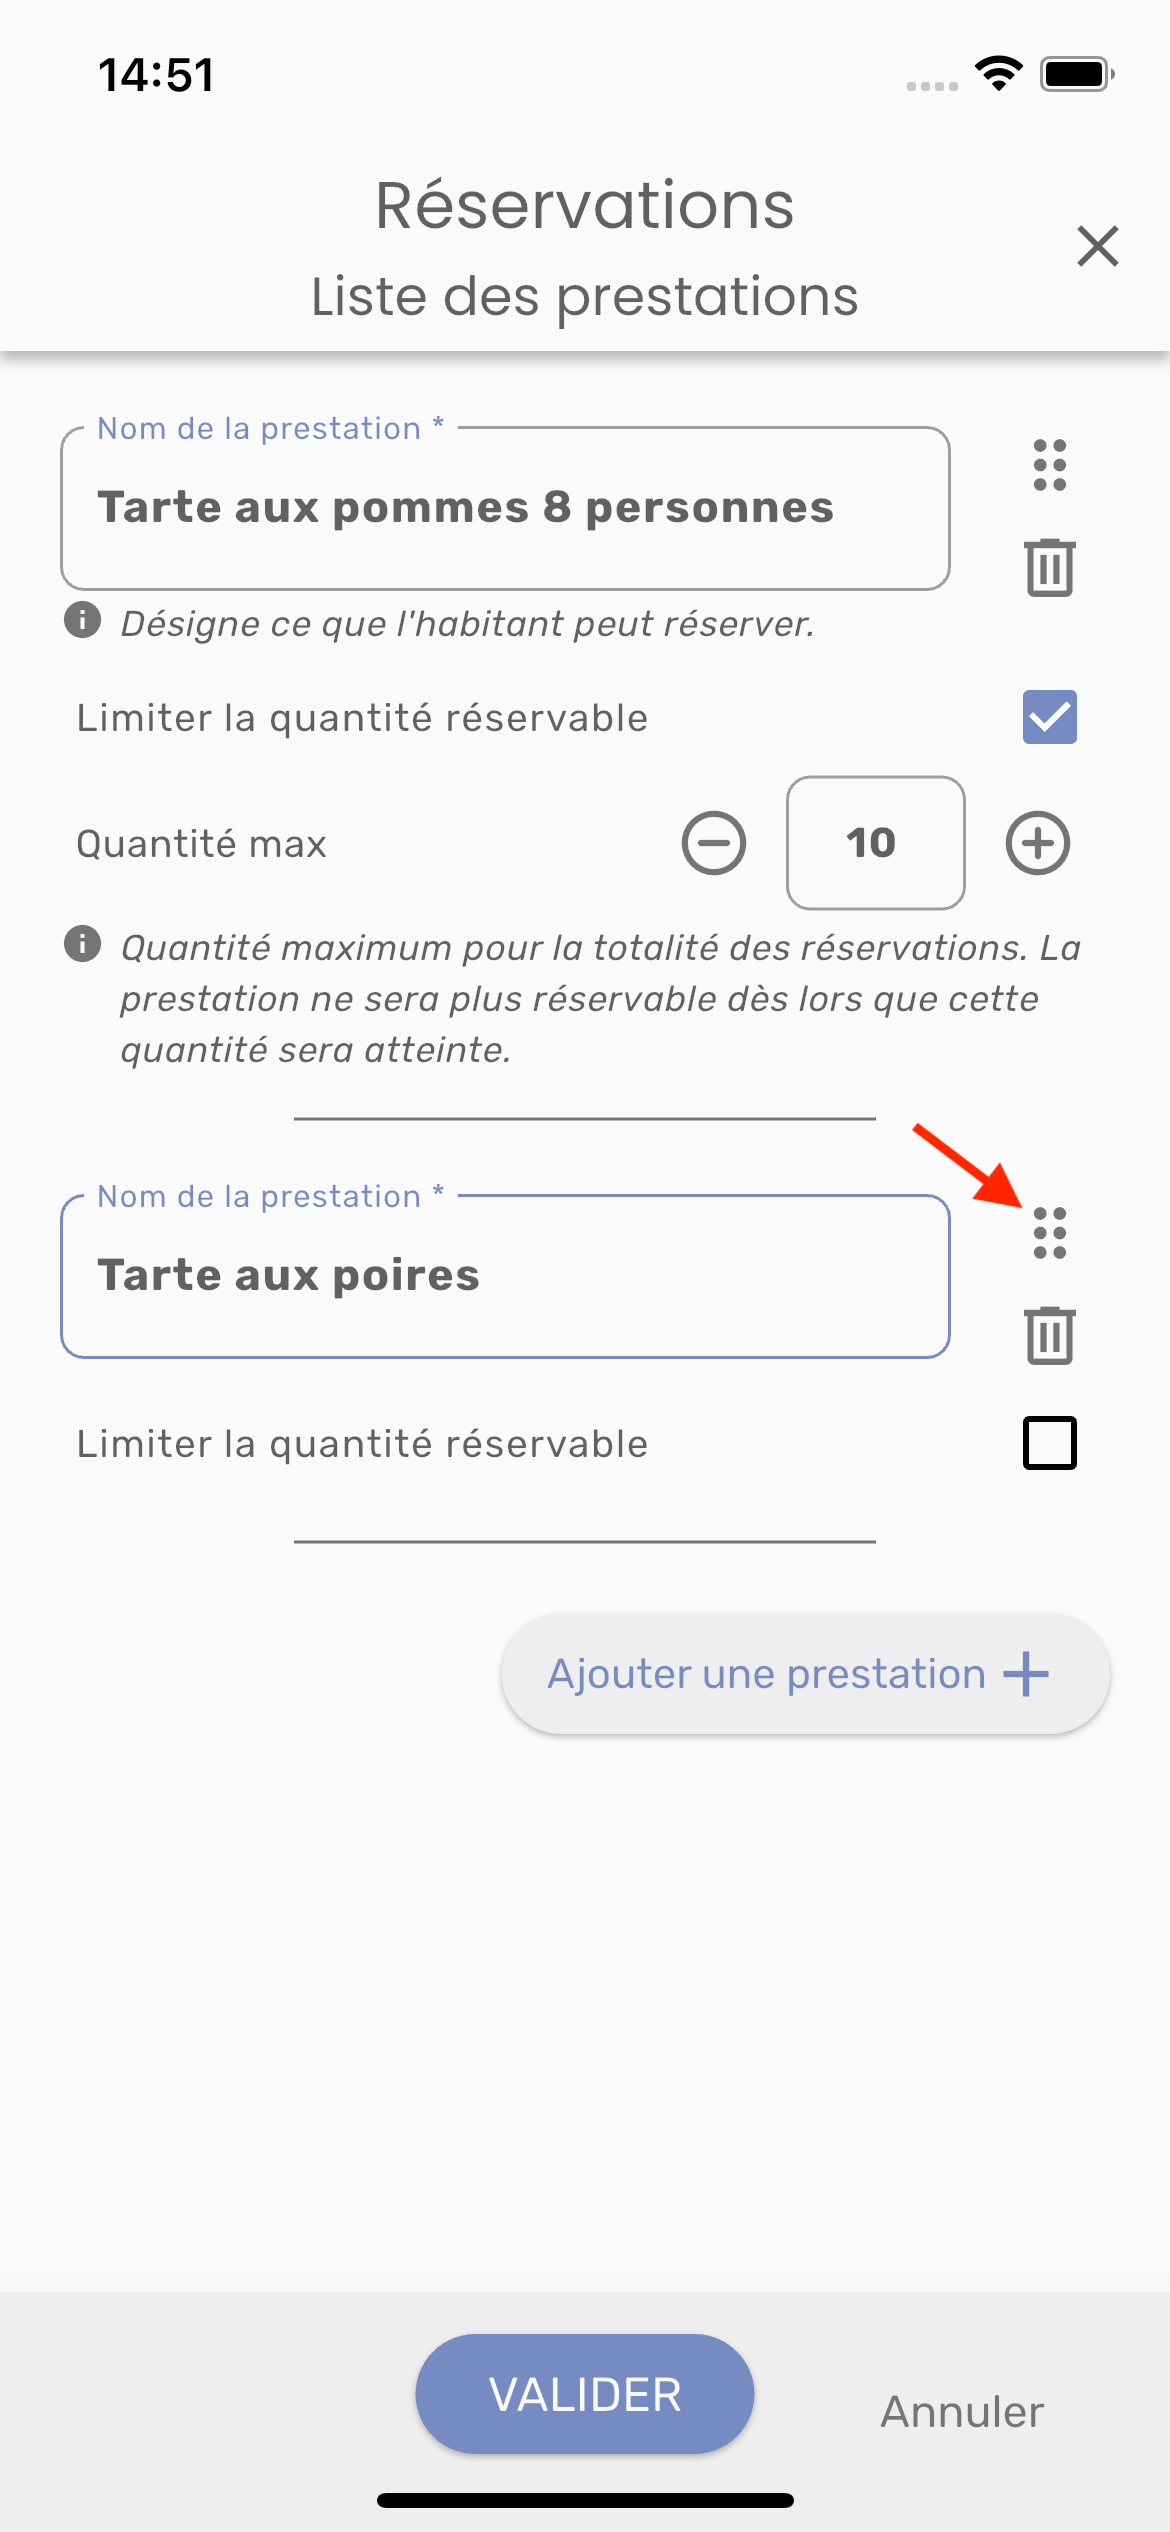Tap Annuler to cancel
Viewport: 1170px width, 2532px height.
click(962, 2411)
